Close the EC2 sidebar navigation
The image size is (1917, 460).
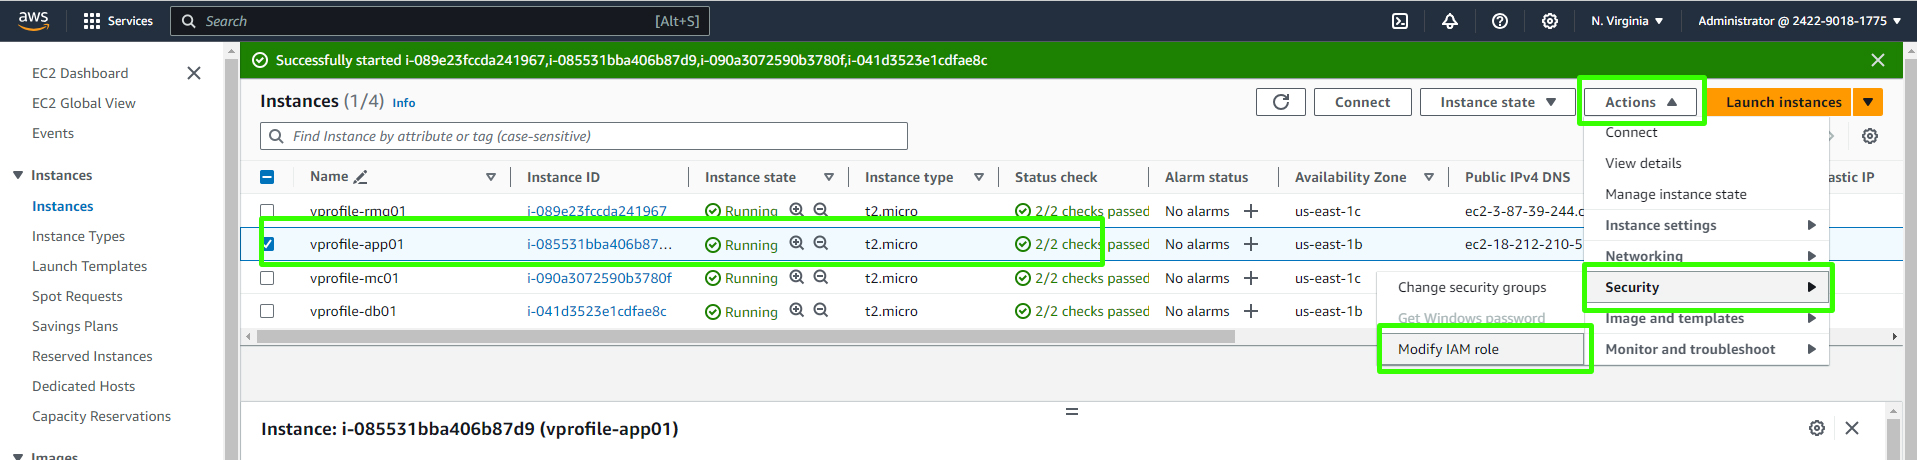[194, 73]
